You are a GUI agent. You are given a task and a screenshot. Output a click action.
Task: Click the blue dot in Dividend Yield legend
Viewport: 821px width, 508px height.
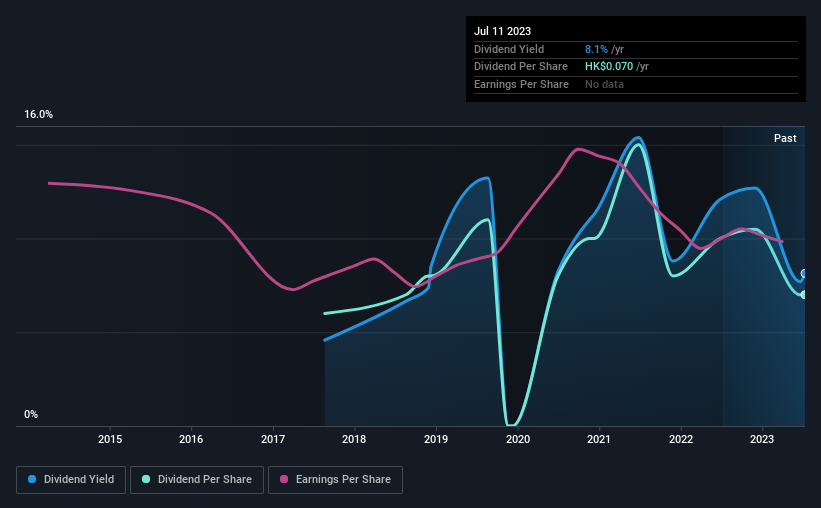click(x=32, y=479)
